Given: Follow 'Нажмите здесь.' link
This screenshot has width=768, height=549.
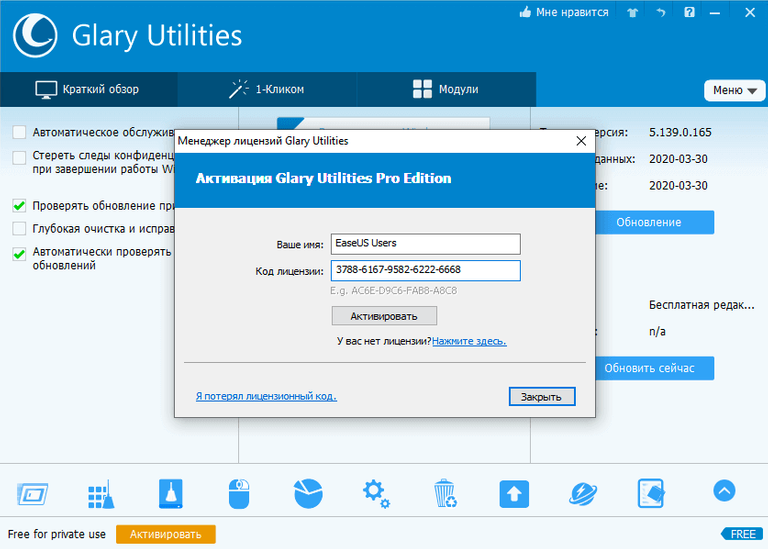Looking at the screenshot, I should click(x=469, y=341).
